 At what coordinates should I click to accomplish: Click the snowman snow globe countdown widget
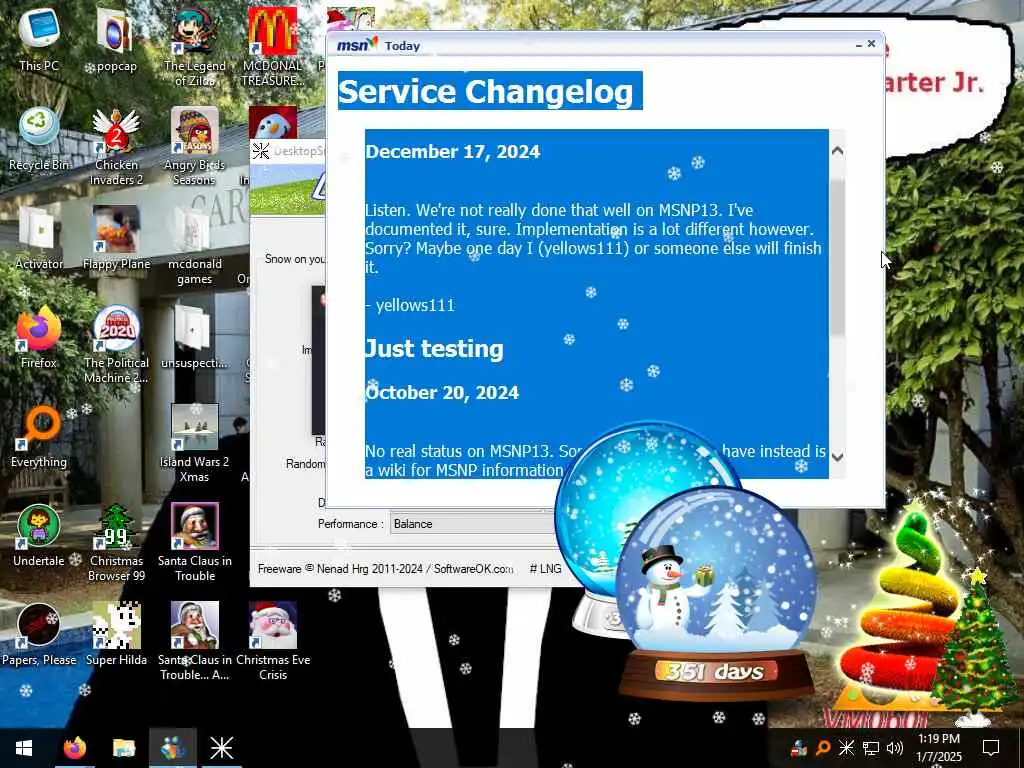pos(715,594)
